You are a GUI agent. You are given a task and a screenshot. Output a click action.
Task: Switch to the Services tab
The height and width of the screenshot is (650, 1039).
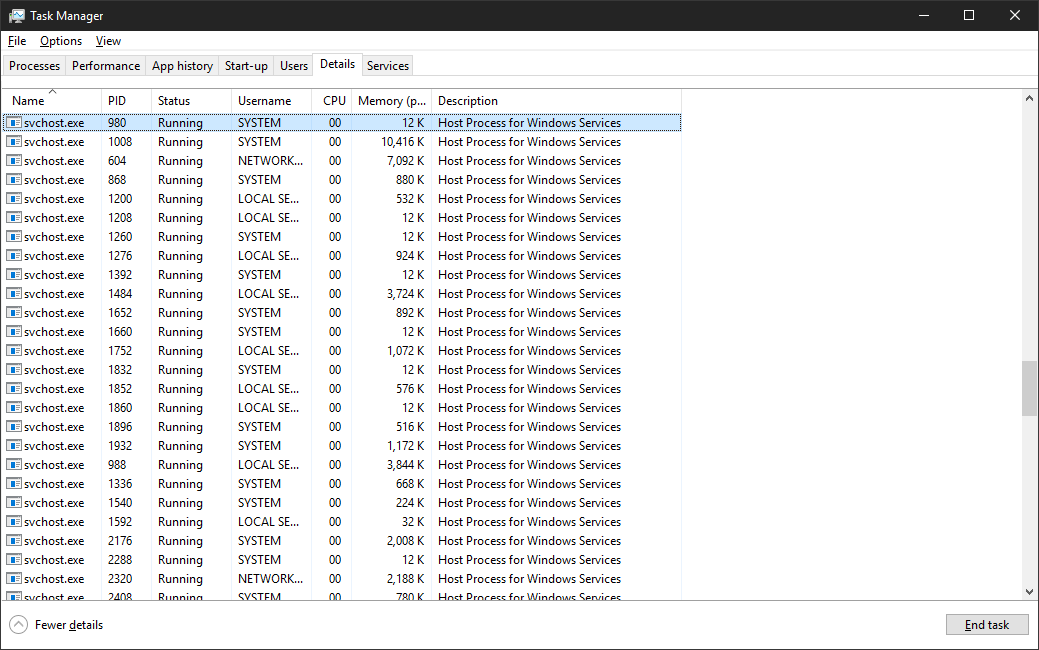coord(388,66)
